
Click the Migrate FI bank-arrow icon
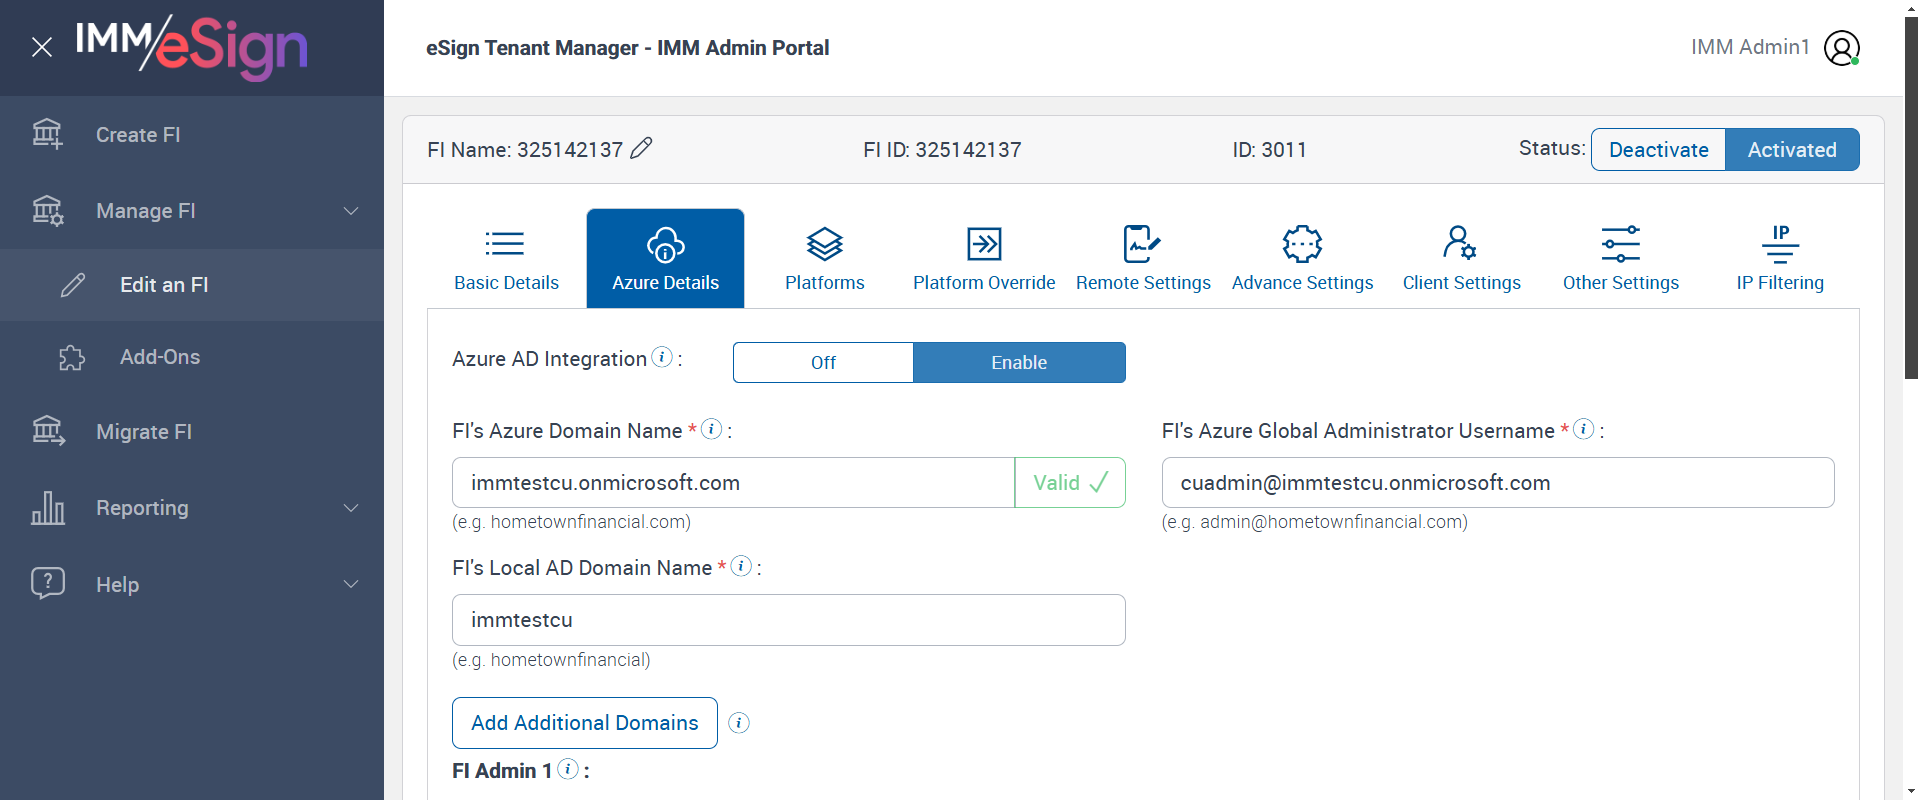click(47, 431)
